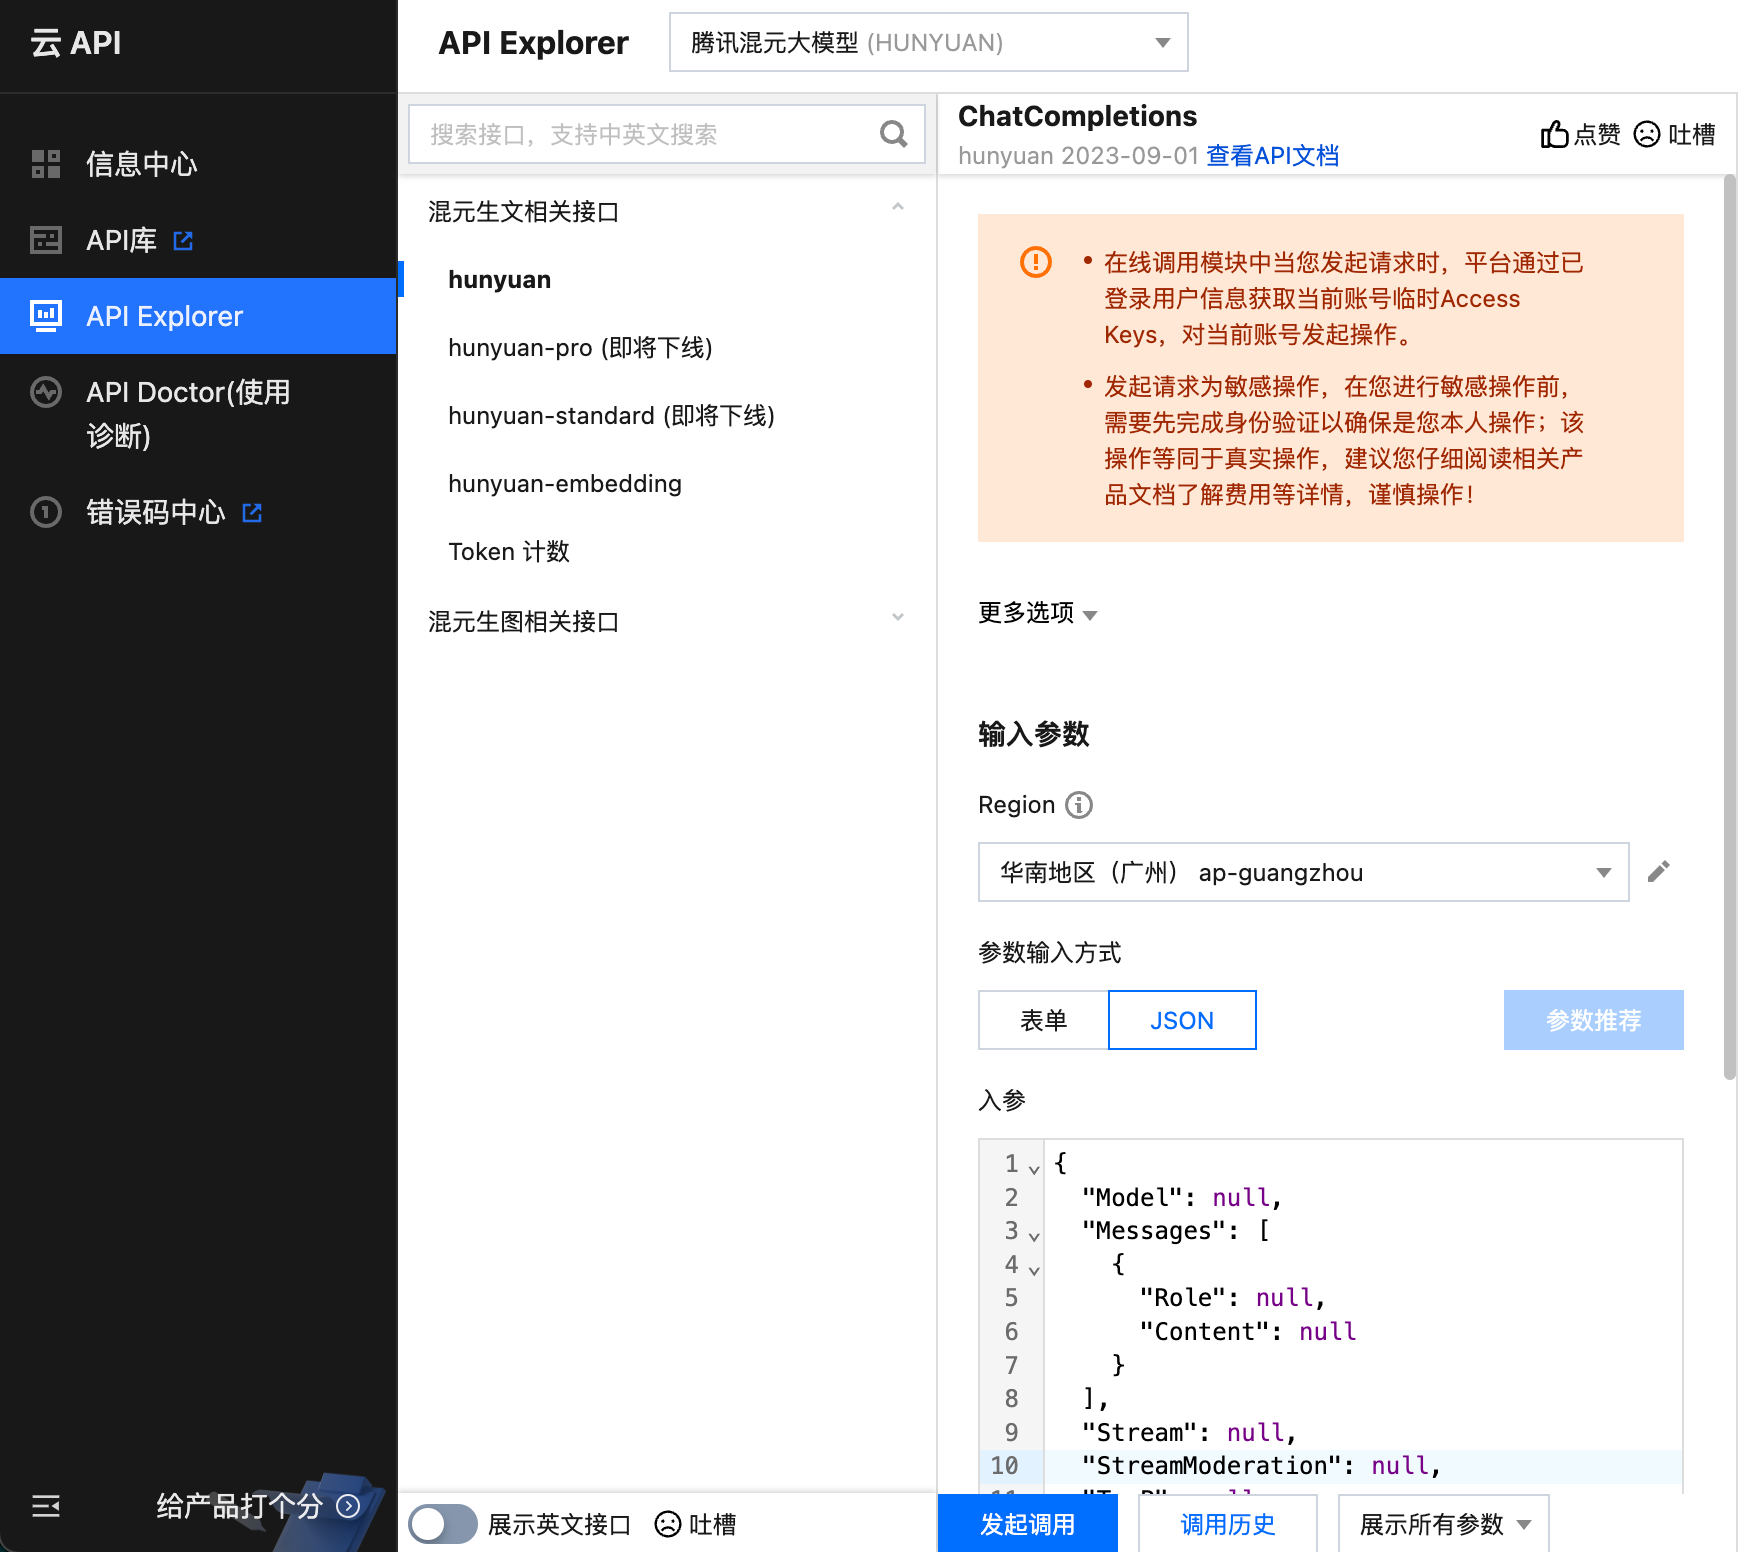
Task: Click the "Role": null line
Action: click(1232, 1297)
